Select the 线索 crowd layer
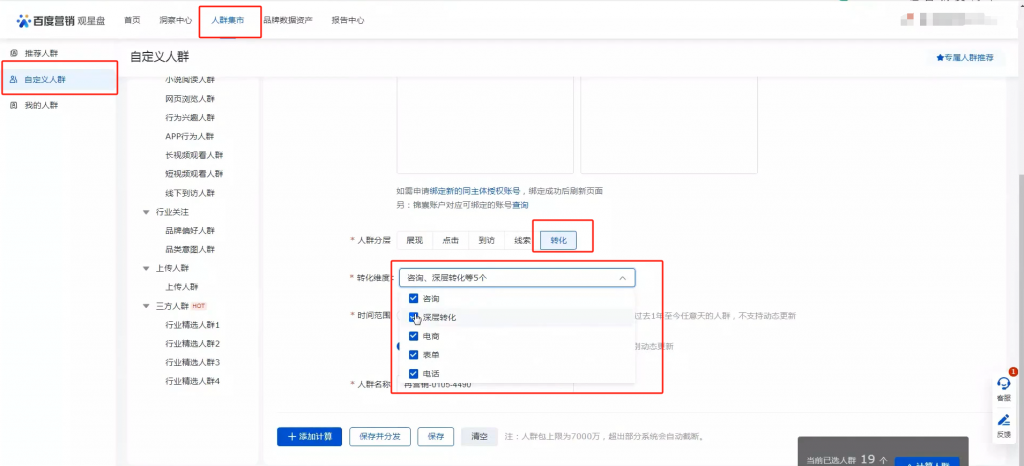Viewport: 1024px width, 466px height. pyautogui.click(x=522, y=240)
